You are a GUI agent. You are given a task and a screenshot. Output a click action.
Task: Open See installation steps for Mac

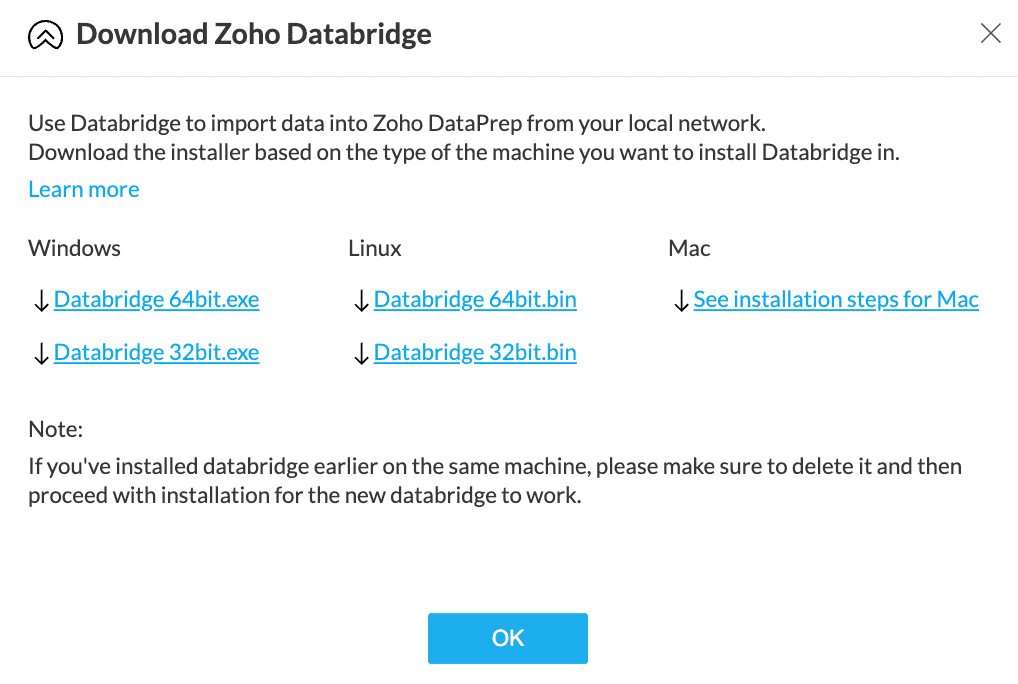pos(836,300)
